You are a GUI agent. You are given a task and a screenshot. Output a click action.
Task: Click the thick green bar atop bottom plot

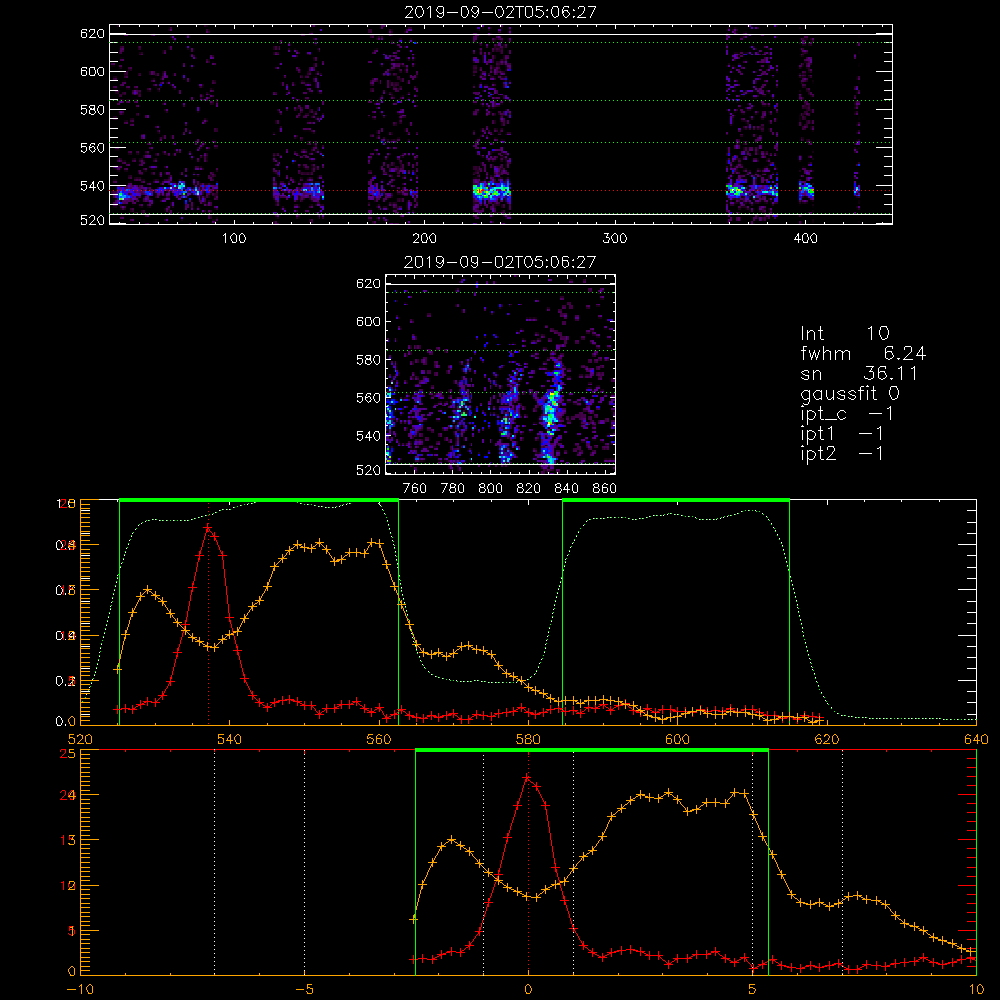592,750
